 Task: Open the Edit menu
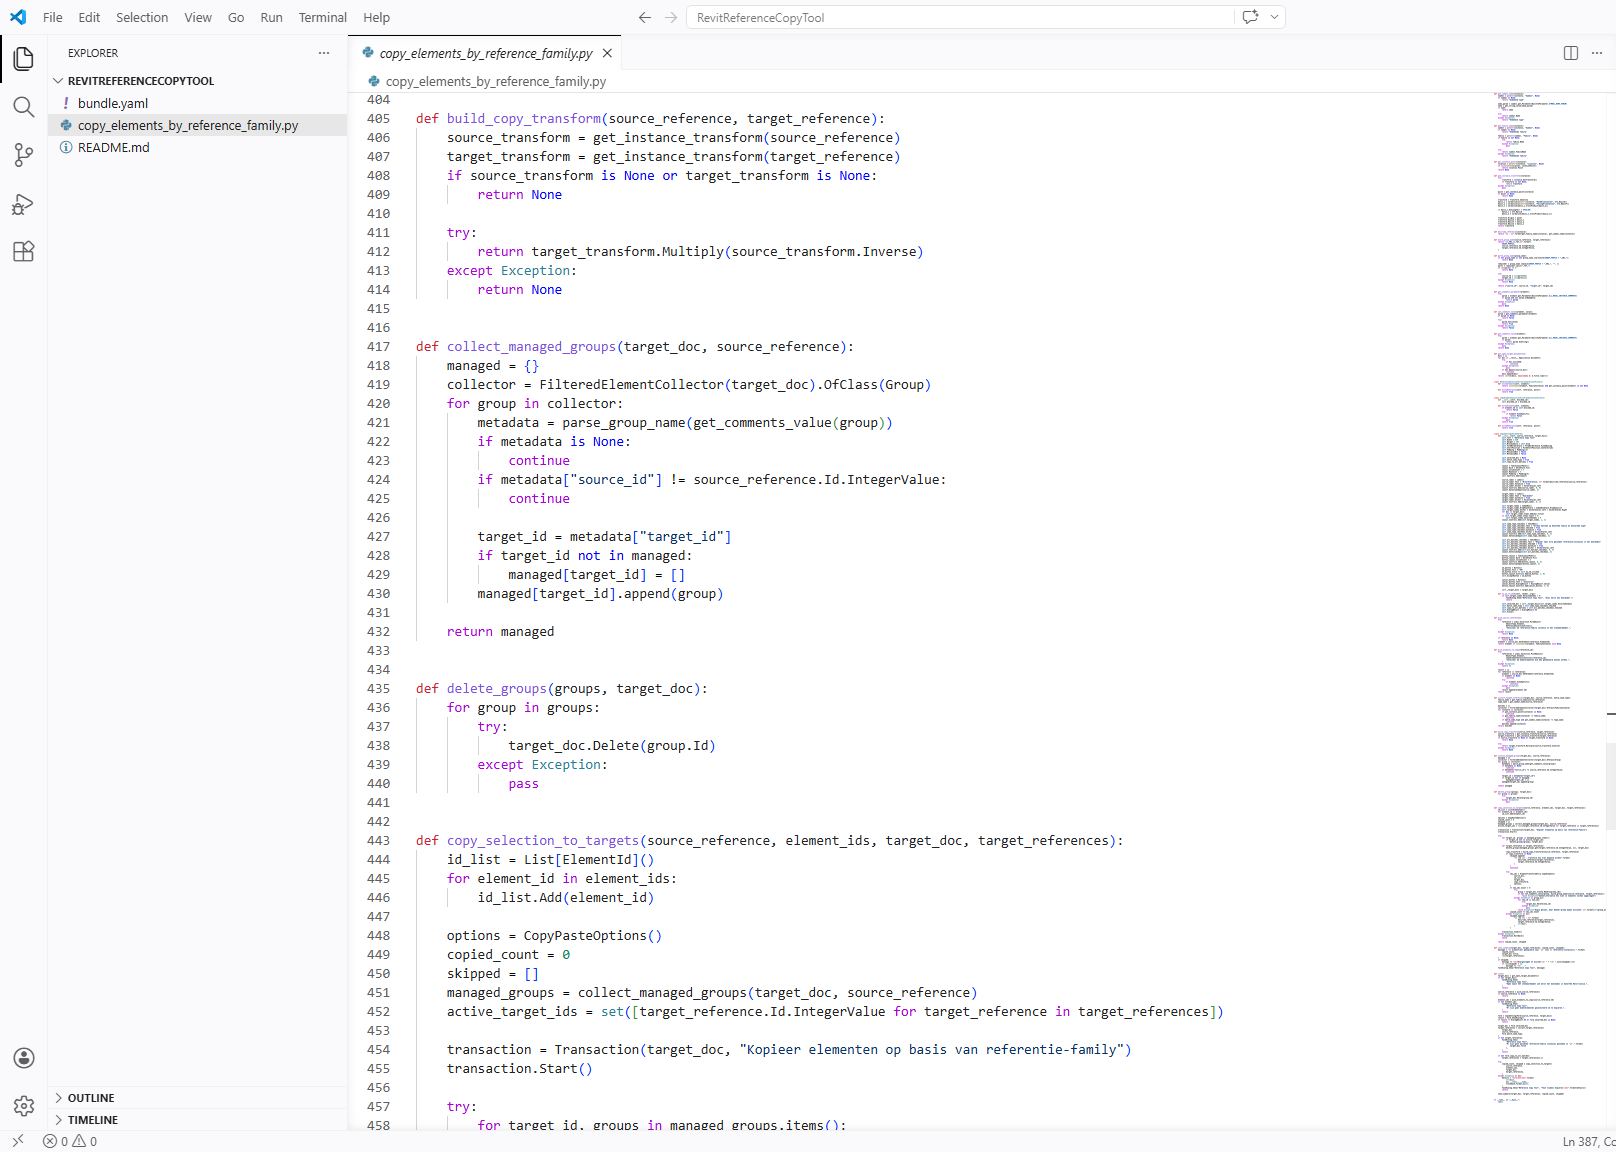[89, 17]
